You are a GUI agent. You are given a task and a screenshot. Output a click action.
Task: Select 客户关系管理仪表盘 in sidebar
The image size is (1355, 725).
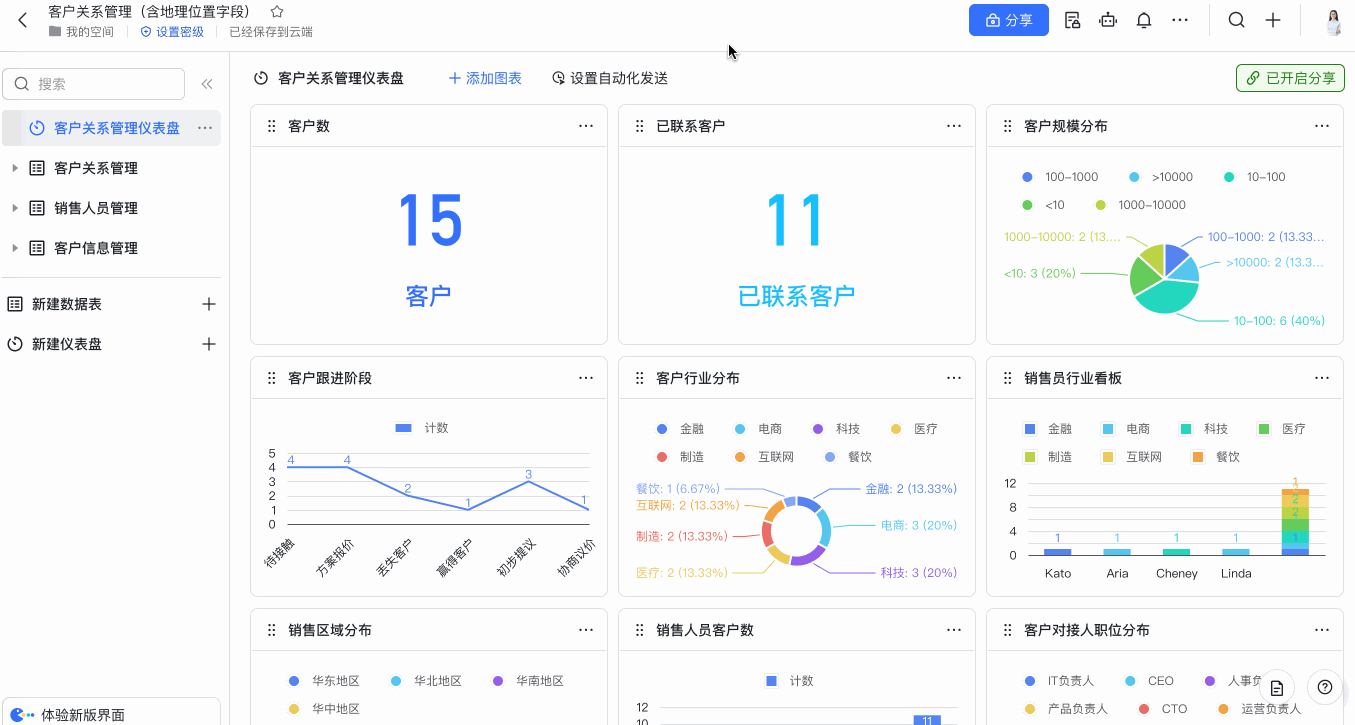(x=110, y=127)
